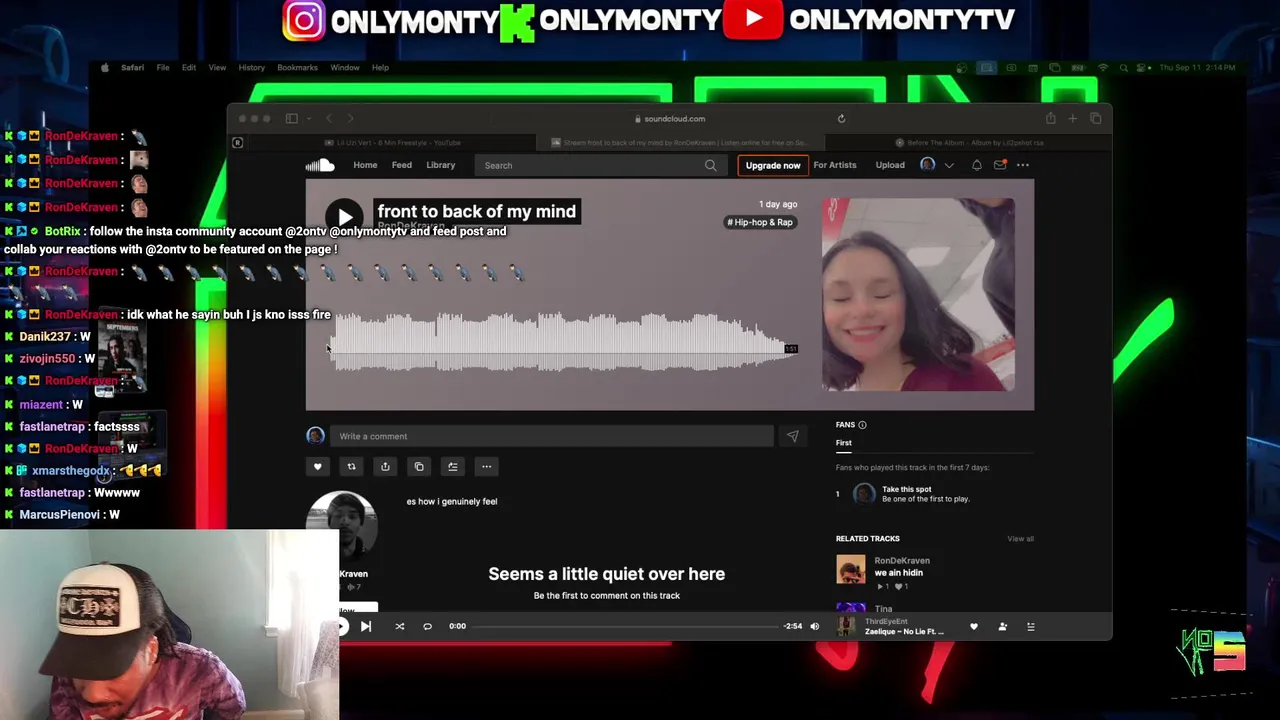Open the user profile avatar in header
Viewport: 1280px width, 720px height.
(928, 164)
